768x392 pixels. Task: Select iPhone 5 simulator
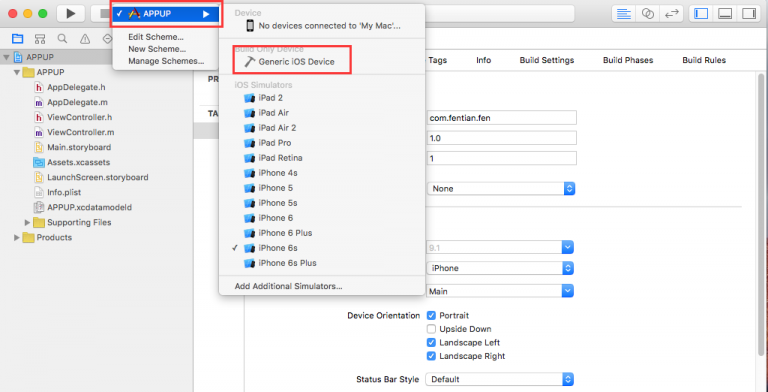(x=275, y=188)
